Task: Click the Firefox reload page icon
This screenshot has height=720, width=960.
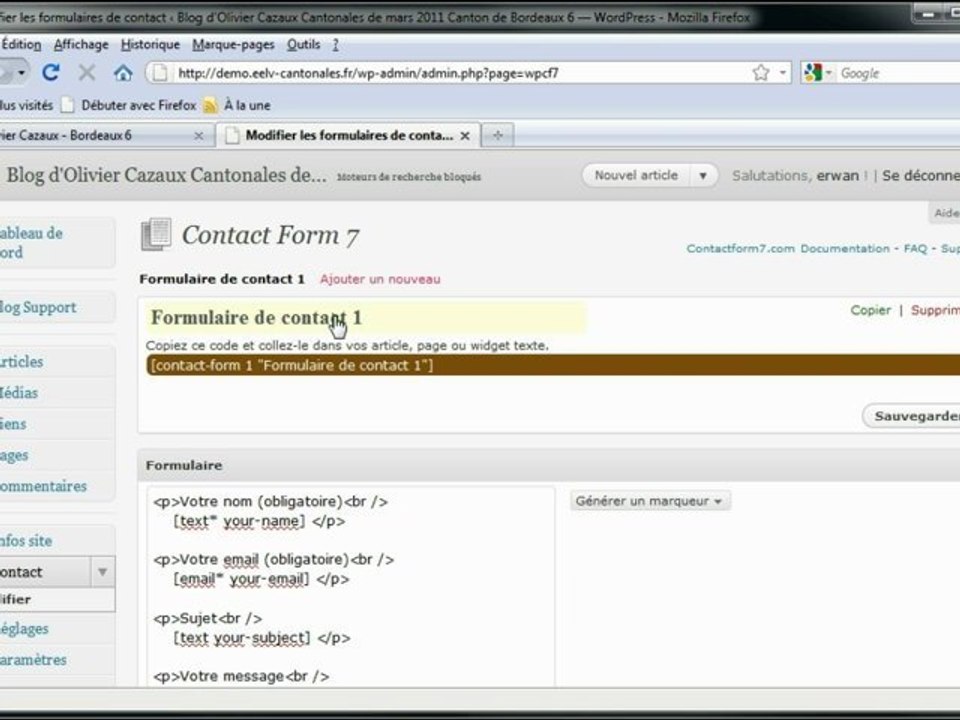Action: point(51,73)
